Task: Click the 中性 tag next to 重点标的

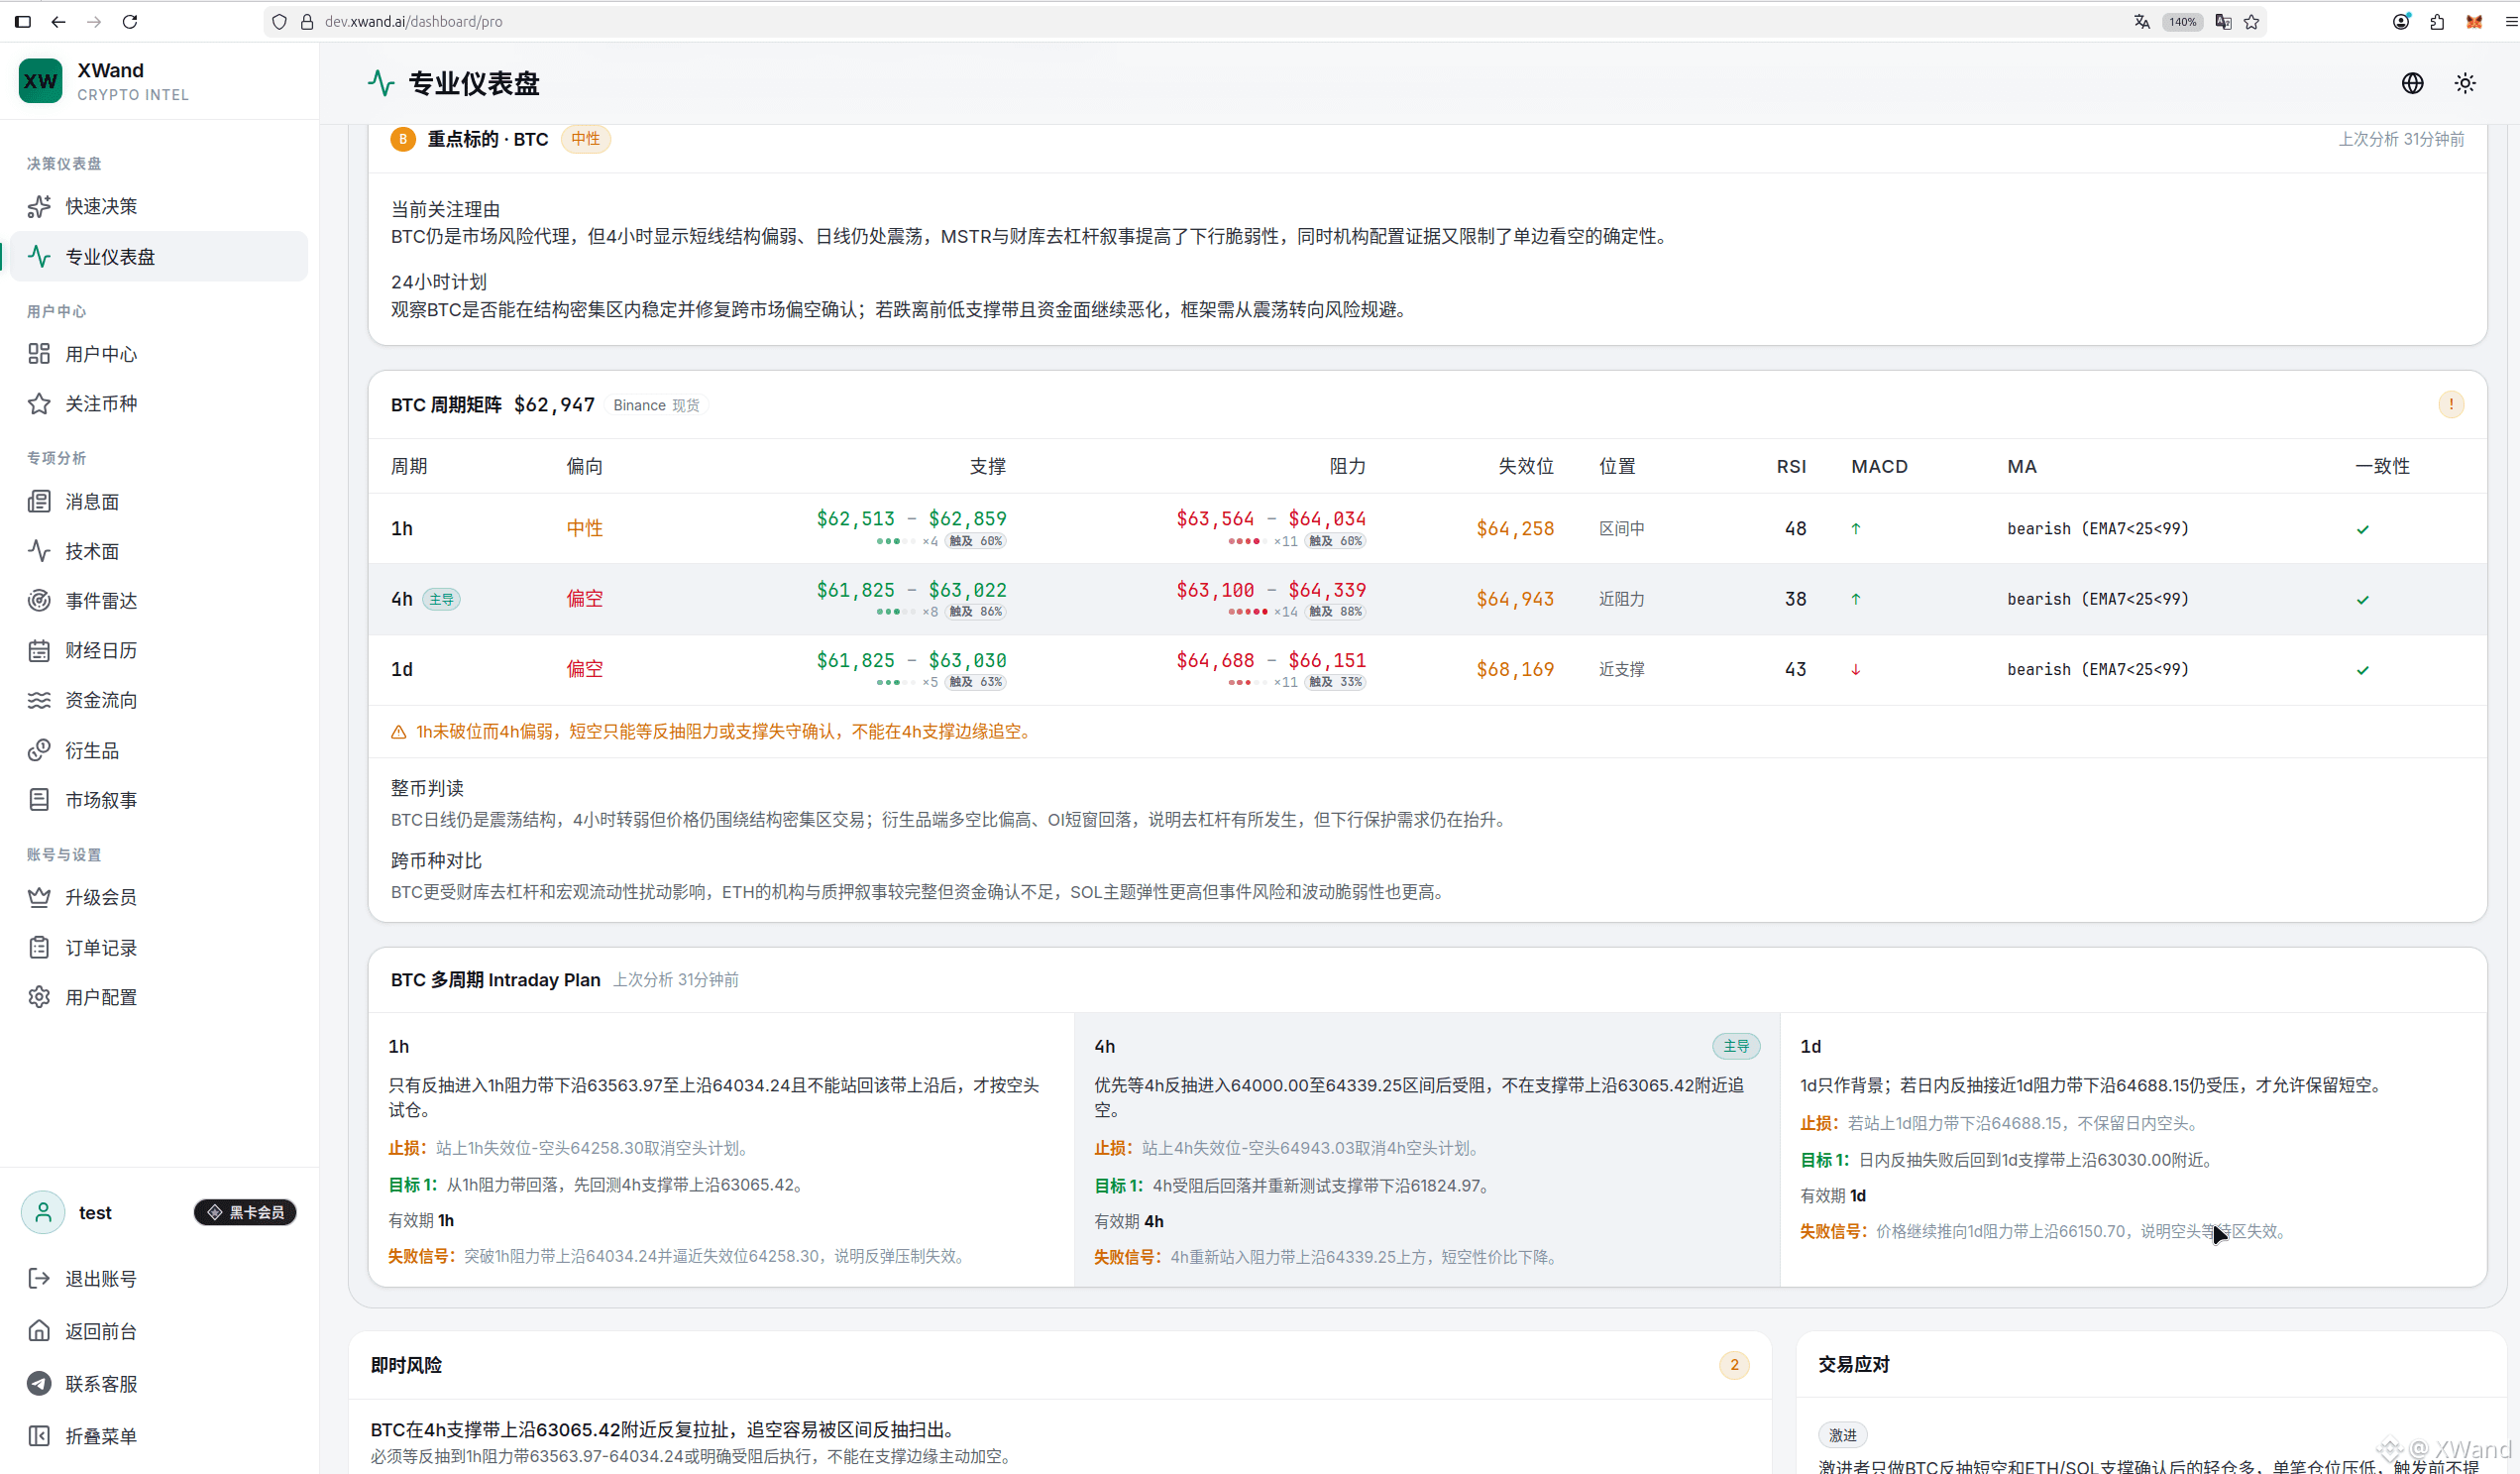Action: 585,139
